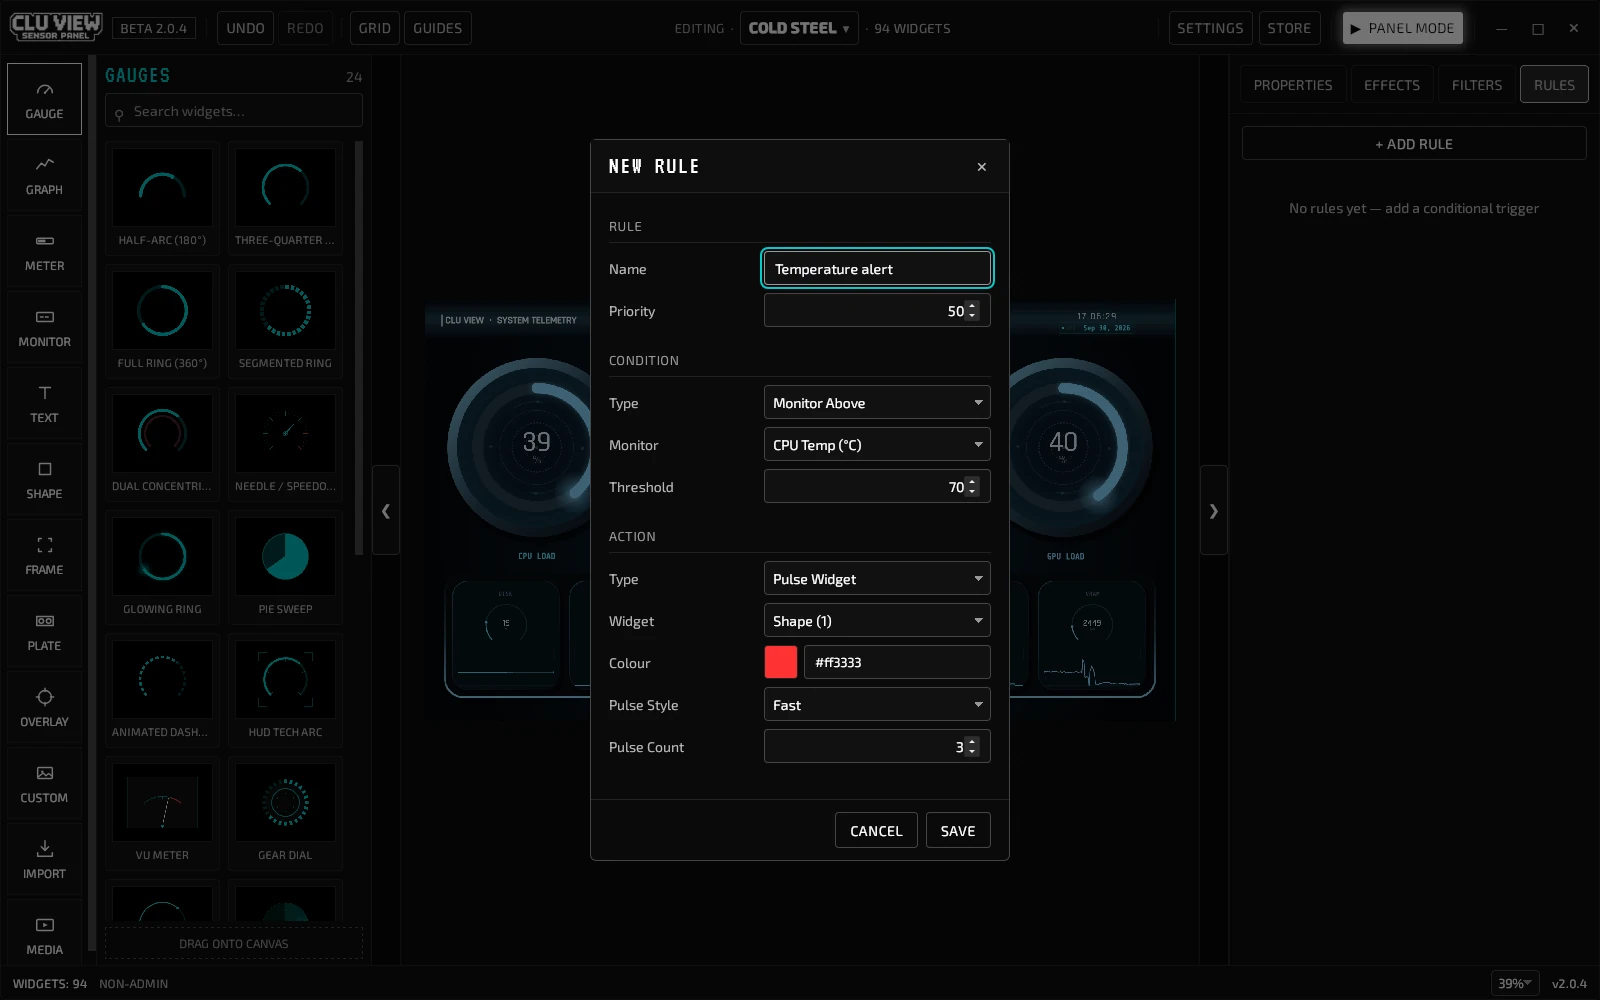This screenshot has width=1600, height=1000.
Task: Select the Gauge category in sidebar
Action: [x=44, y=99]
